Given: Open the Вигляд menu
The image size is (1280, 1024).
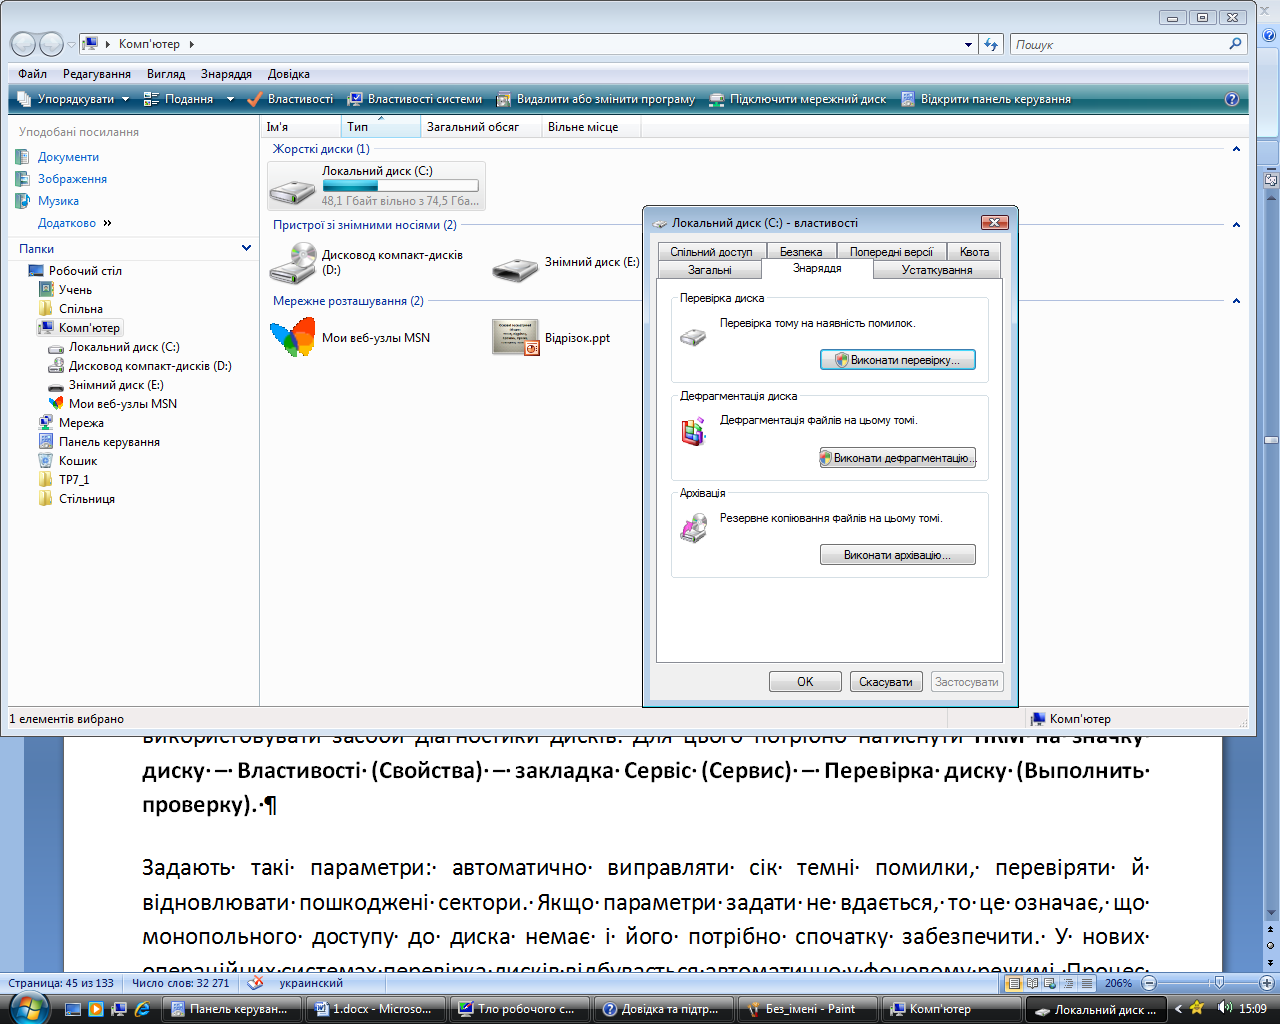Looking at the screenshot, I should click(x=166, y=74).
